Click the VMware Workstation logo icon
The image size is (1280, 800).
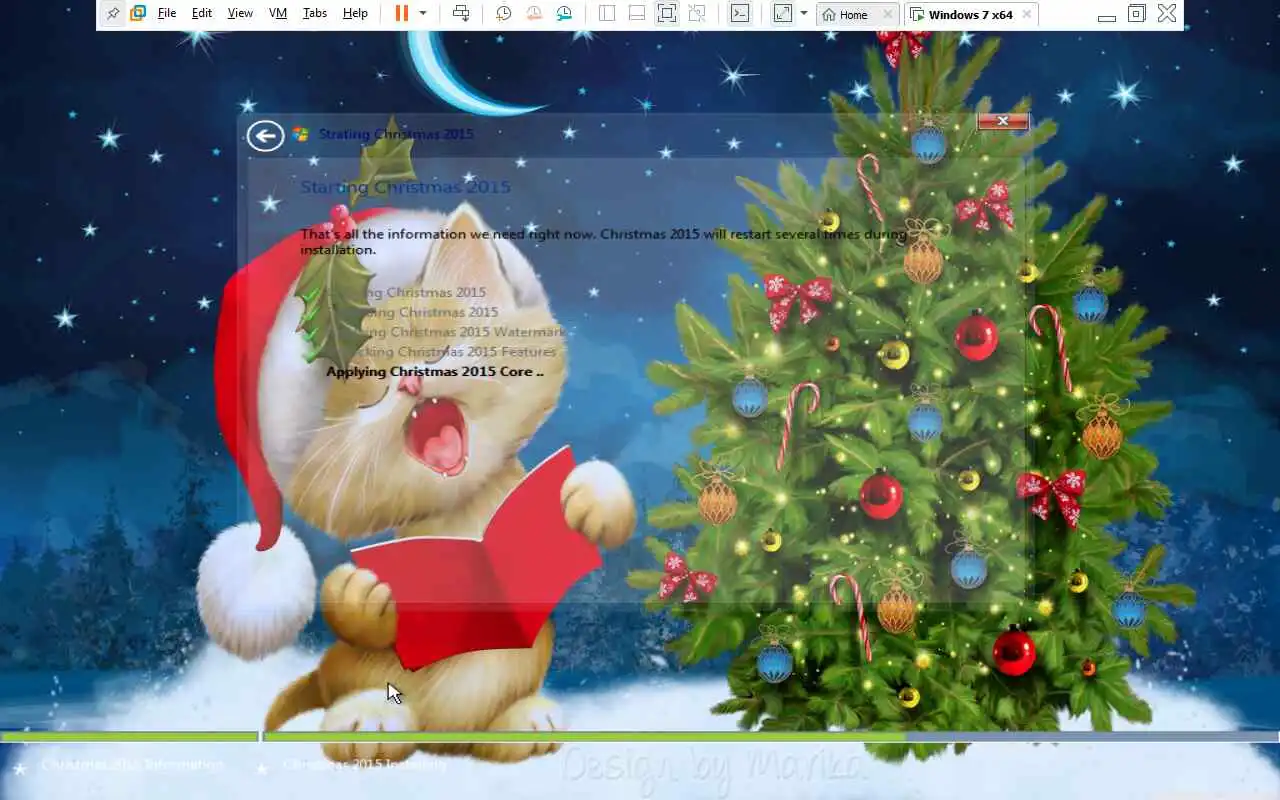tap(138, 14)
